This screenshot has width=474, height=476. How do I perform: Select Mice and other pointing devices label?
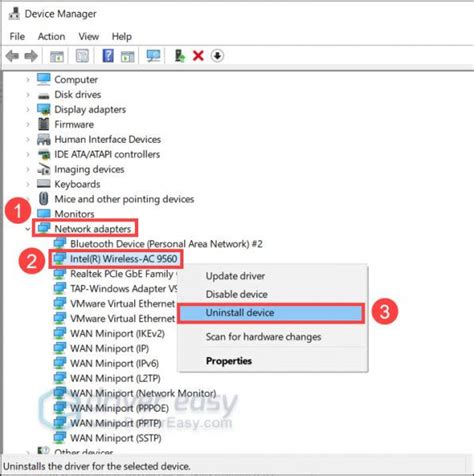(x=124, y=199)
